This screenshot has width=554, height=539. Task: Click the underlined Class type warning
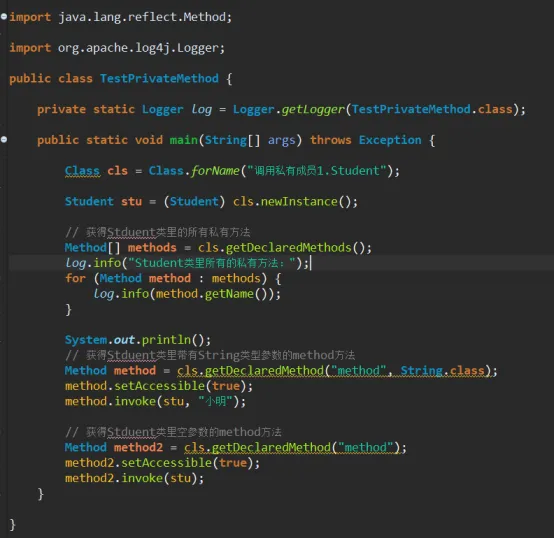point(82,171)
